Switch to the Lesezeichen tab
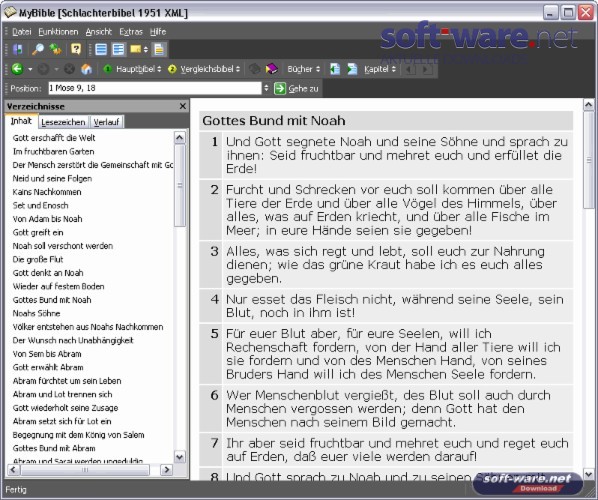This screenshot has height=500, width=598. (63, 122)
